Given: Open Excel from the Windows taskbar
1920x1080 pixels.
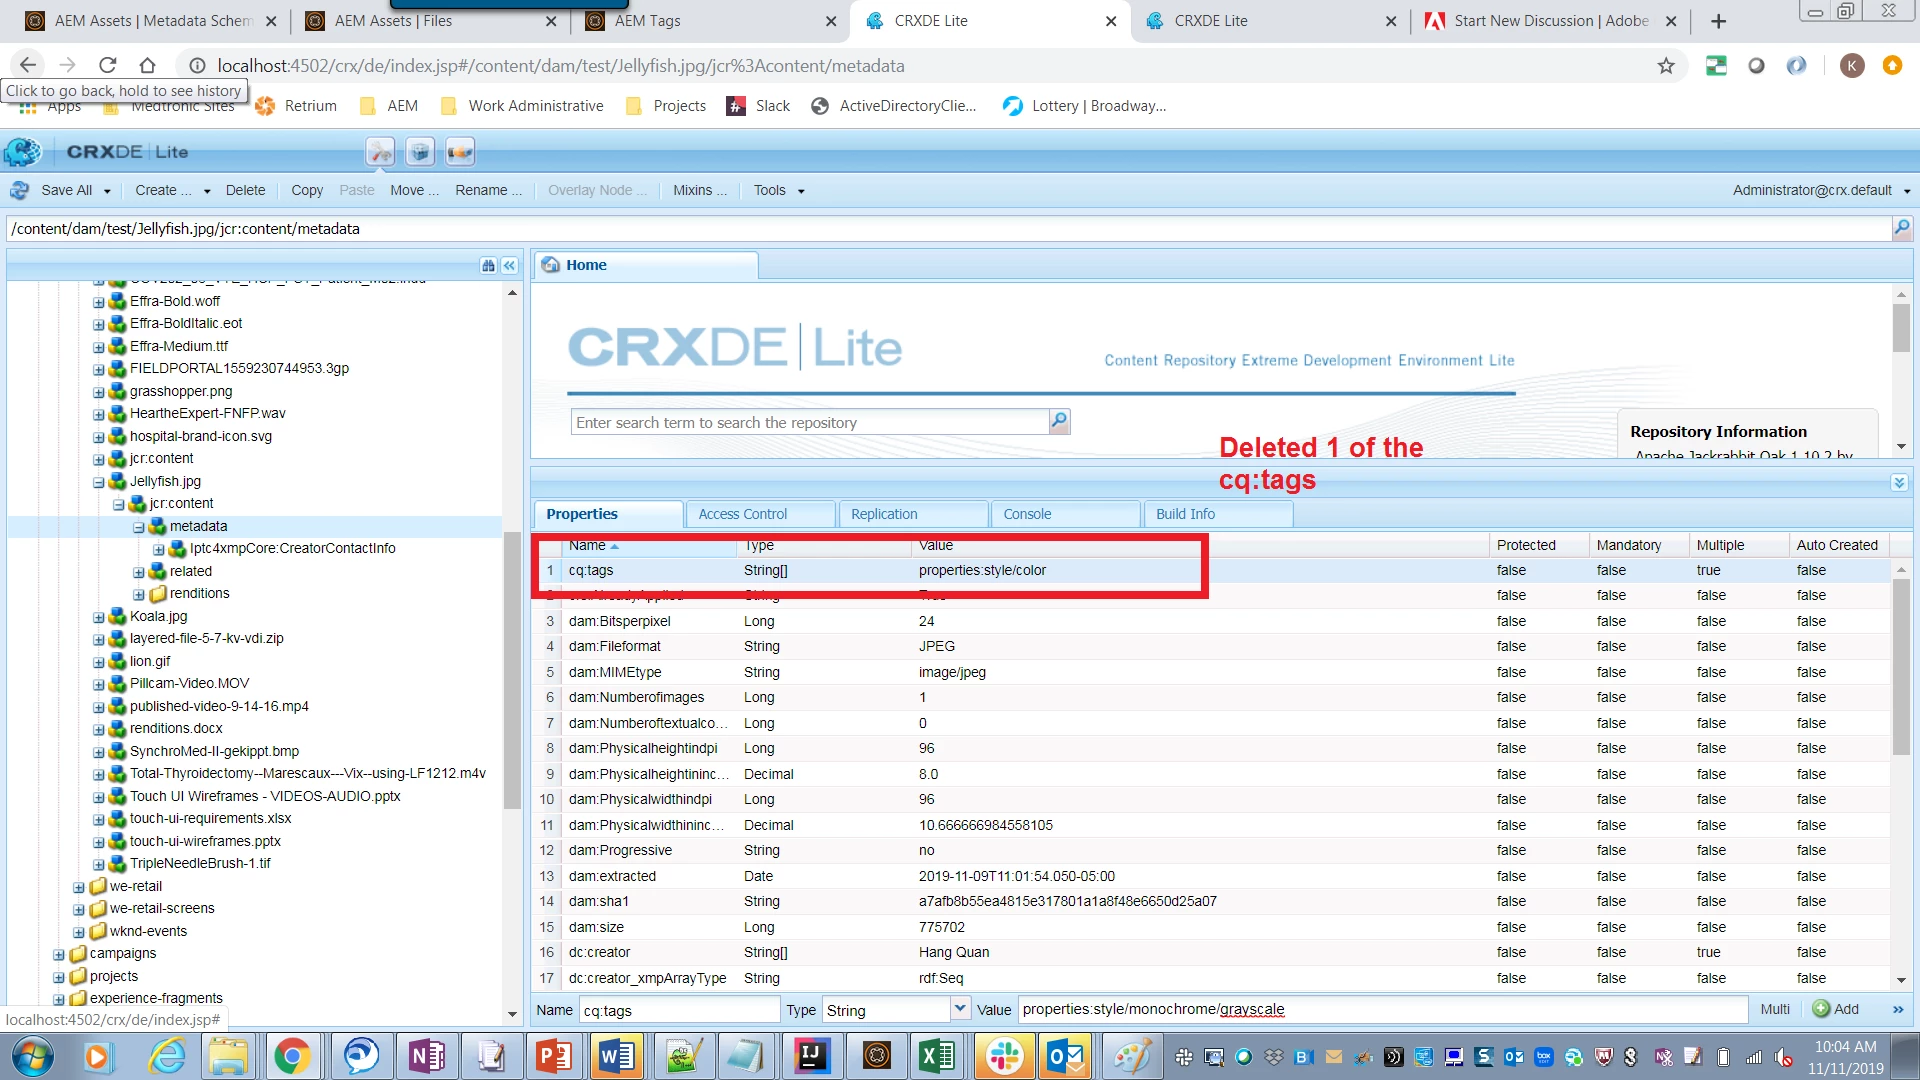Looking at the screenshot, I should [937, 1056].
